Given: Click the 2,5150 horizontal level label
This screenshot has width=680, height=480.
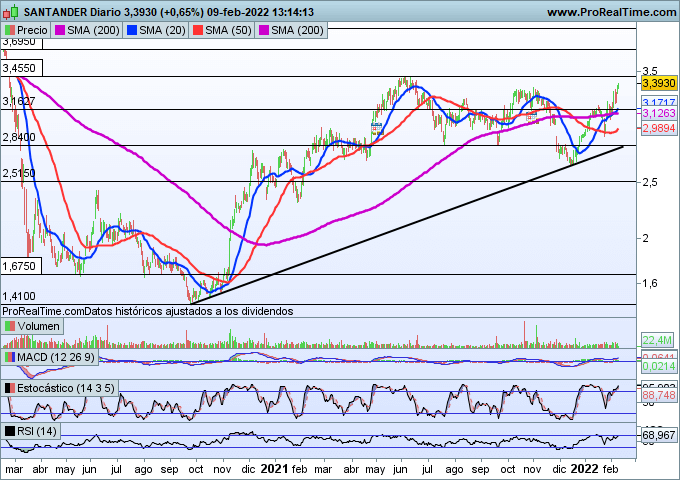Looking at the screenshot, I should pos(19,173).
